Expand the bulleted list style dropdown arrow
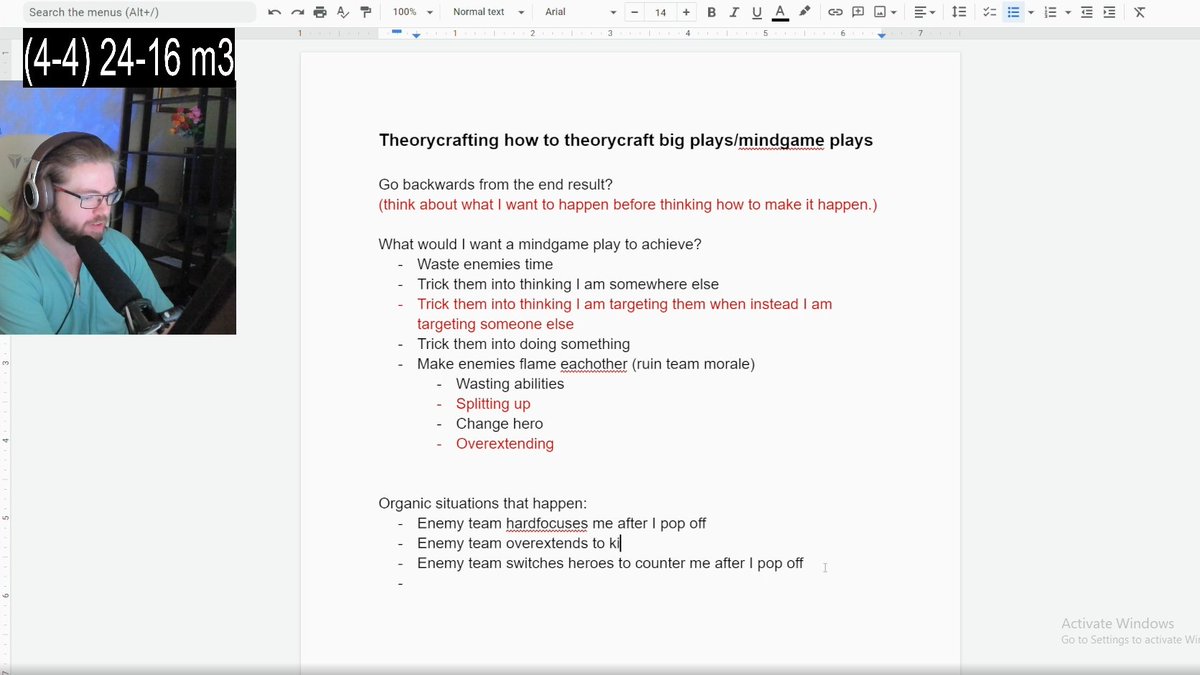Screen dimensions: 1200x675 click(x=1029, y=12)
